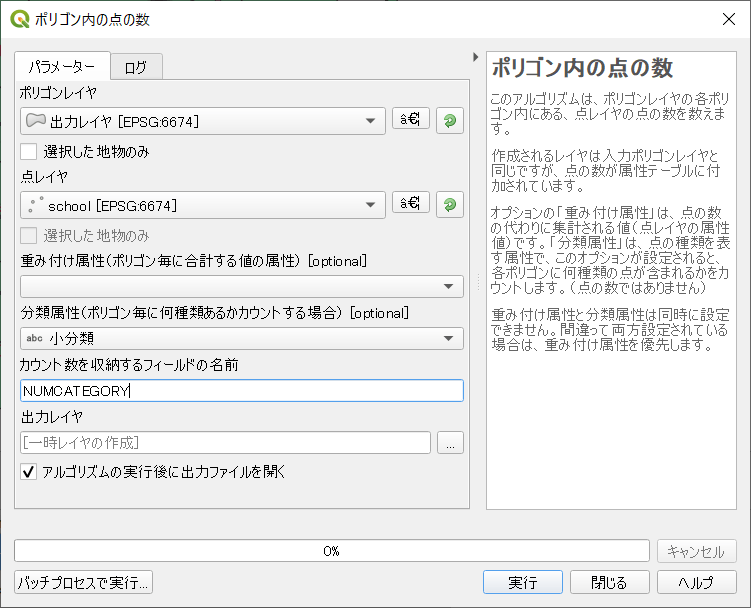
Task: Click バッチプロセスで実行 button
Action: (x=83, y=582)
